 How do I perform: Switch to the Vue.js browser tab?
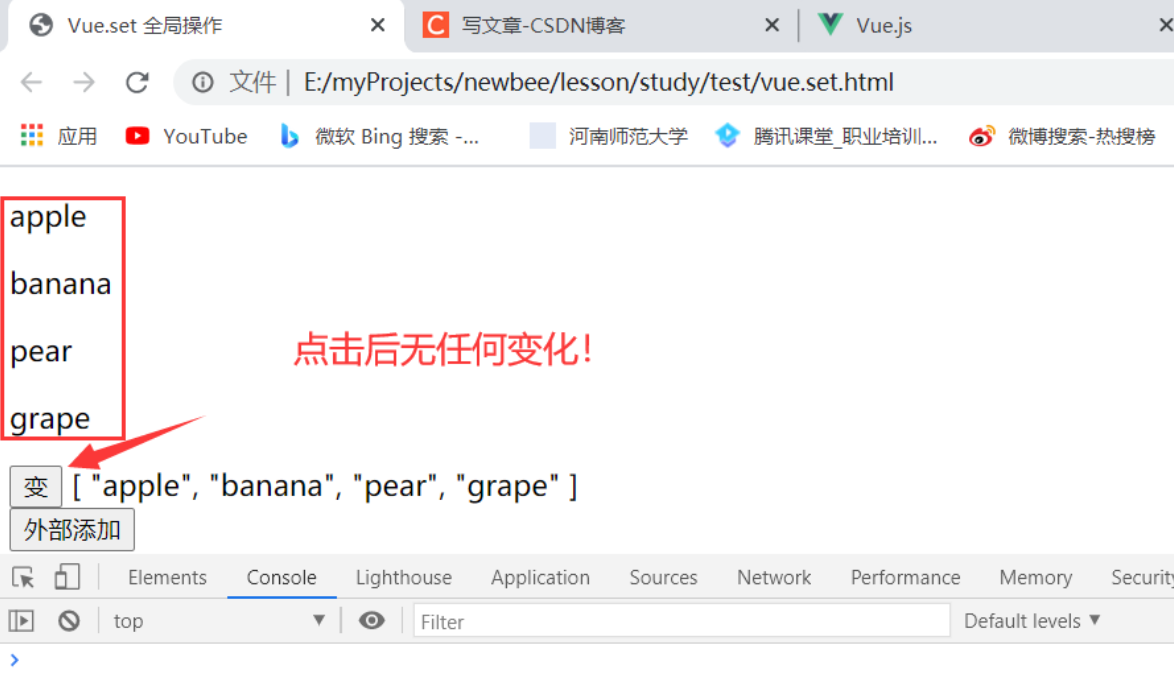point(865,25)
